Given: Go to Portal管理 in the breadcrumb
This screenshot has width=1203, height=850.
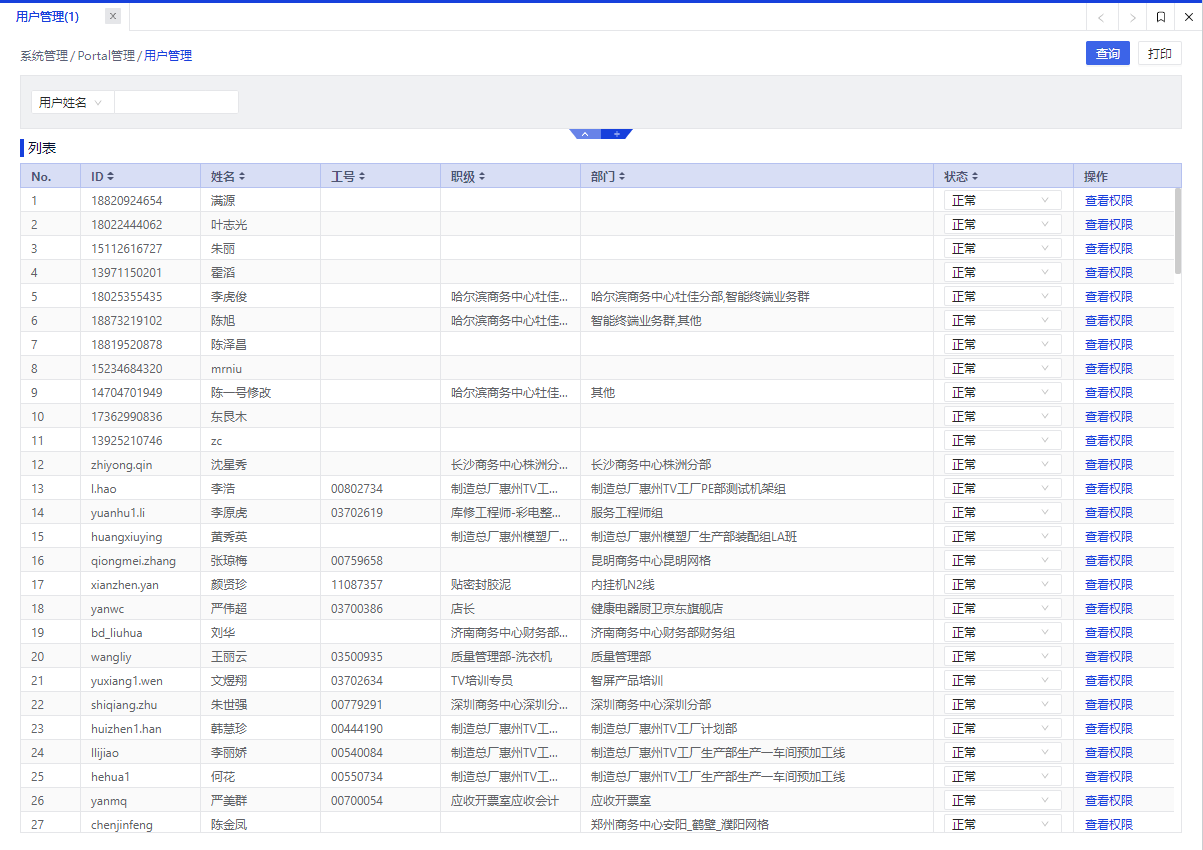Looking at the screenshot, I should pyautogui.click(x=106, y=56).
